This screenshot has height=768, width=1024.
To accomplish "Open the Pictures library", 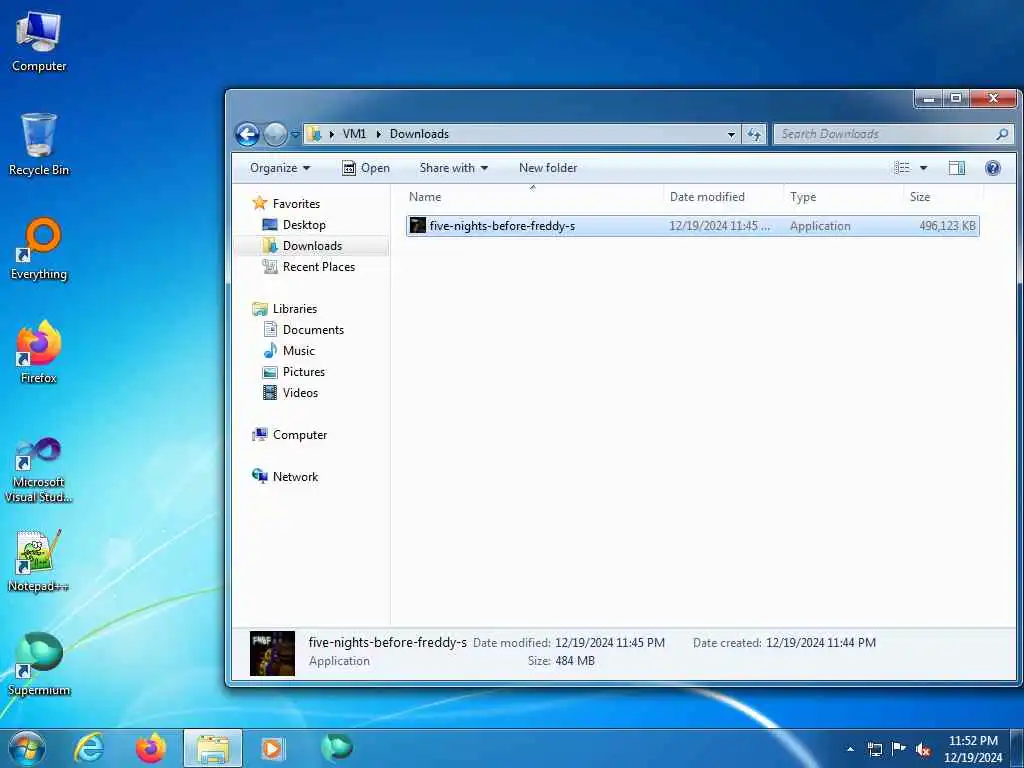I will click(303, 372).
